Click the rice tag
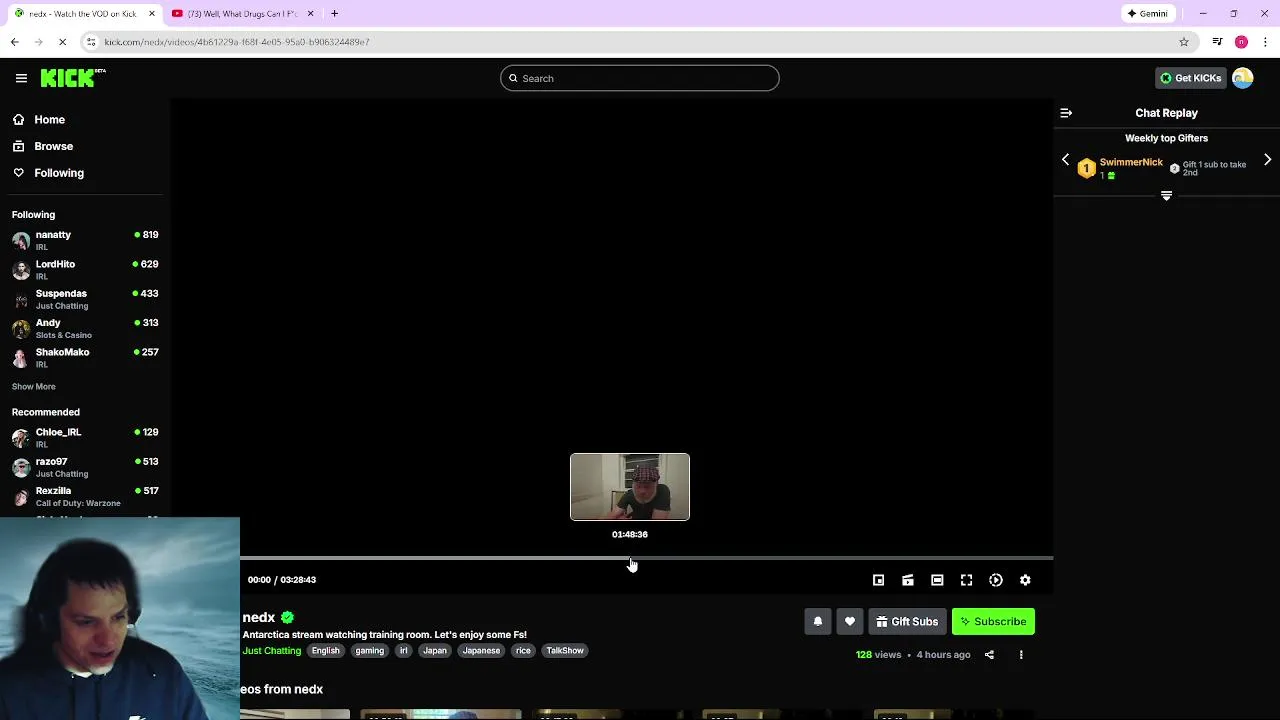 pyautogui.click(x=523, y=651)
